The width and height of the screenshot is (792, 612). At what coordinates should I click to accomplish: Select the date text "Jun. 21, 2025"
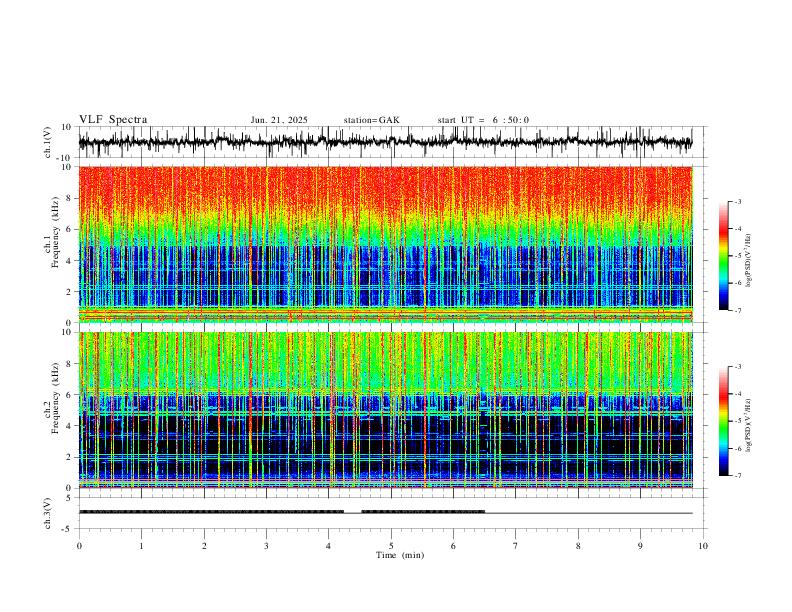279,120
